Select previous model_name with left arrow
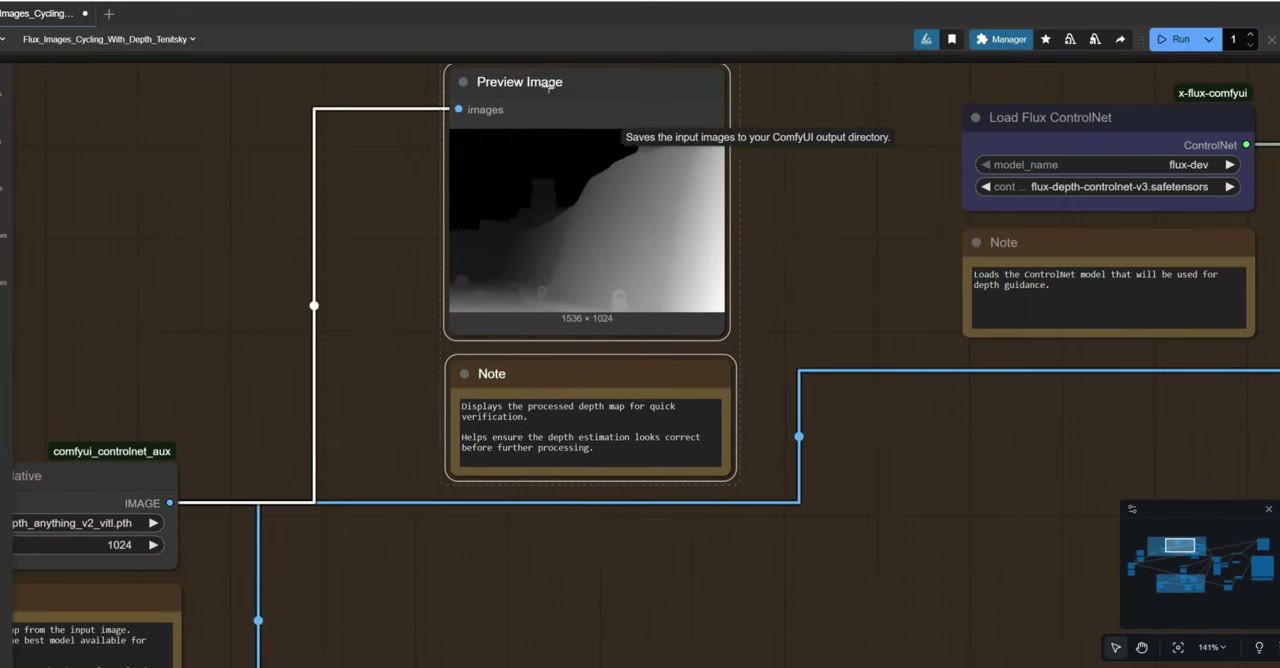Image resolution: width=1280 pixels, height=668 pixels. click(985, 165)
